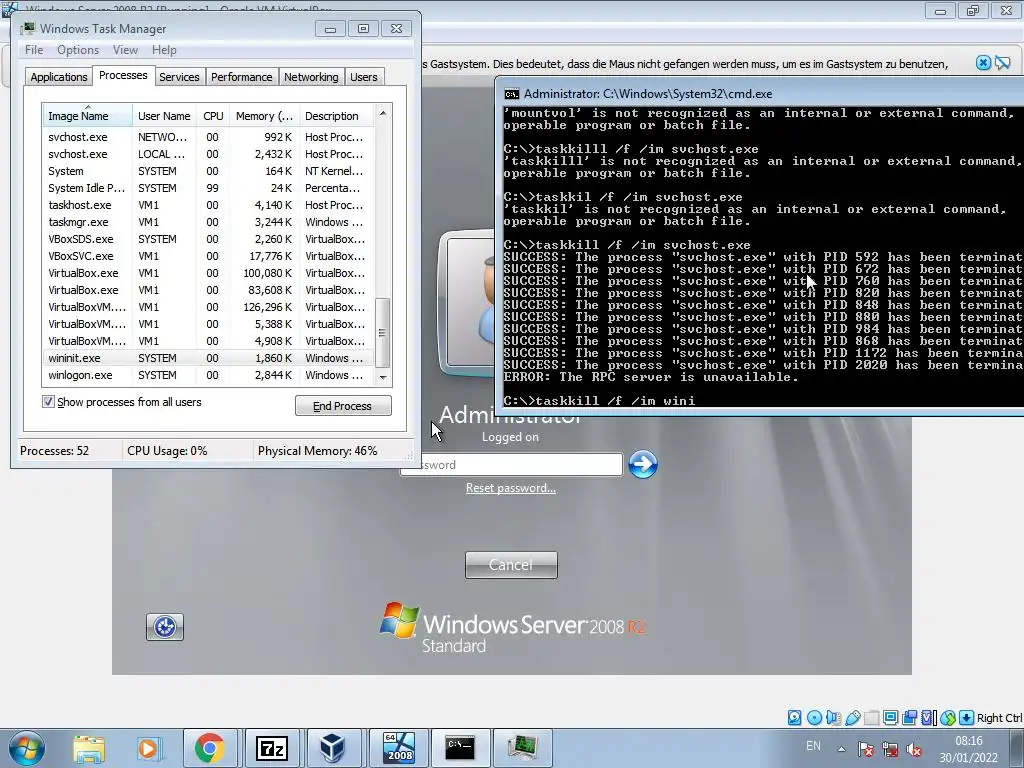Switch to the cmd.exe taskbar icon

[460, 748]
